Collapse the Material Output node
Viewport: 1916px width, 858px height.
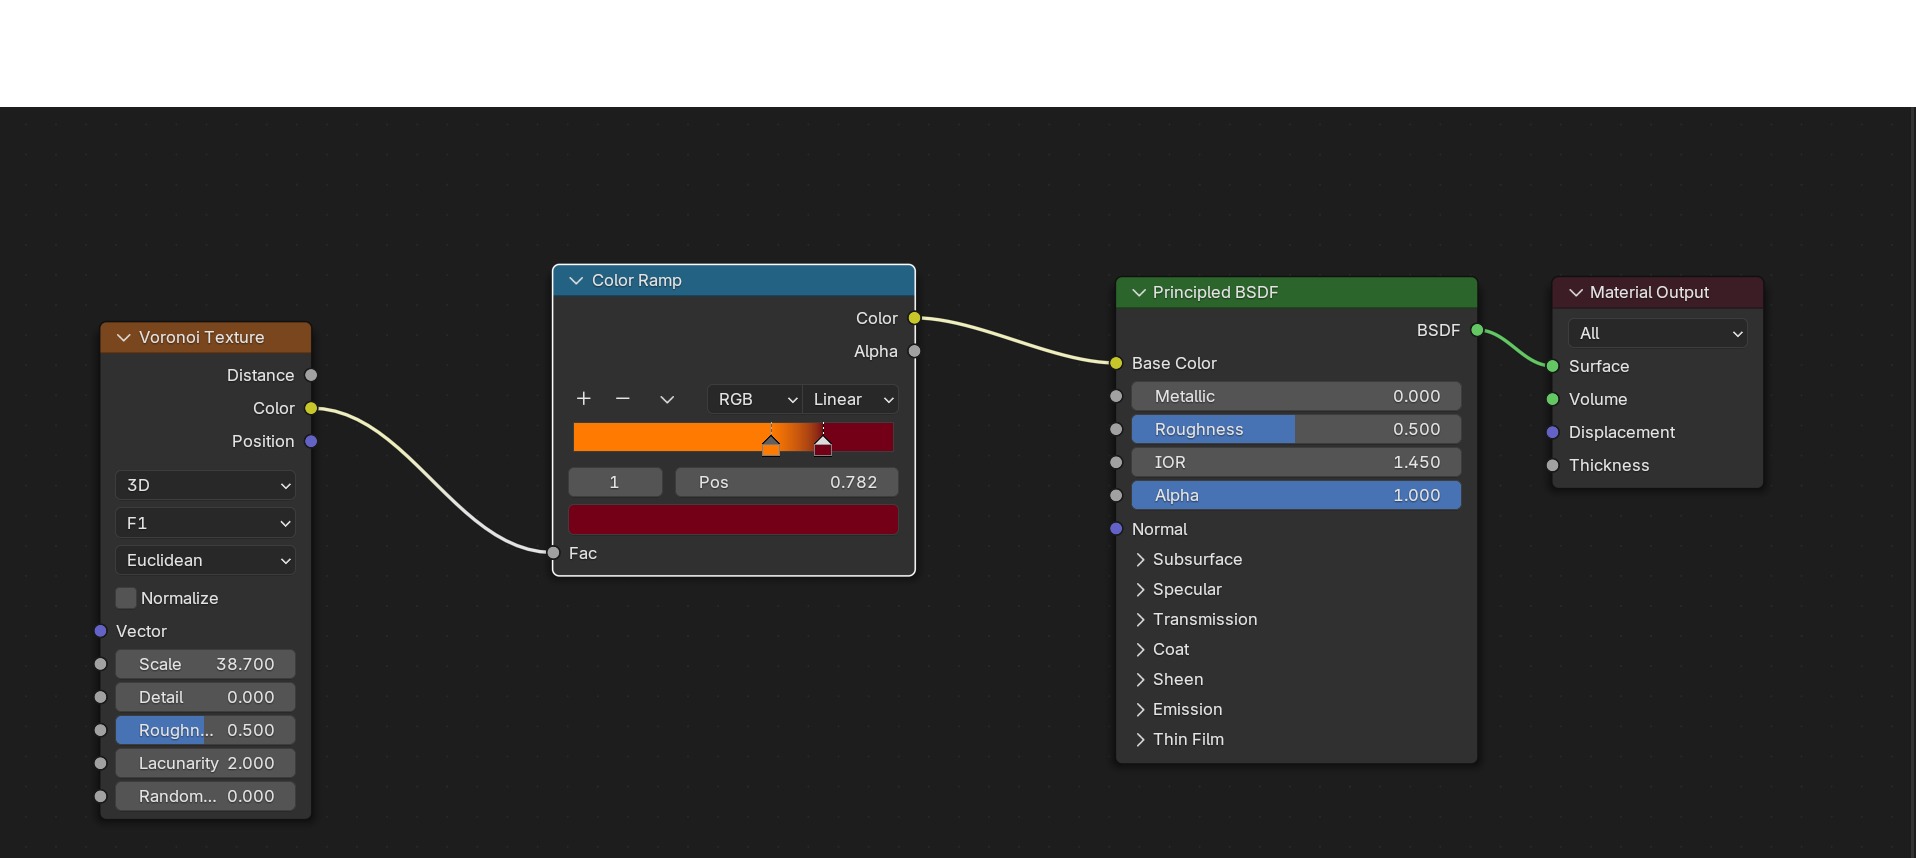[x=1576, y=293]
